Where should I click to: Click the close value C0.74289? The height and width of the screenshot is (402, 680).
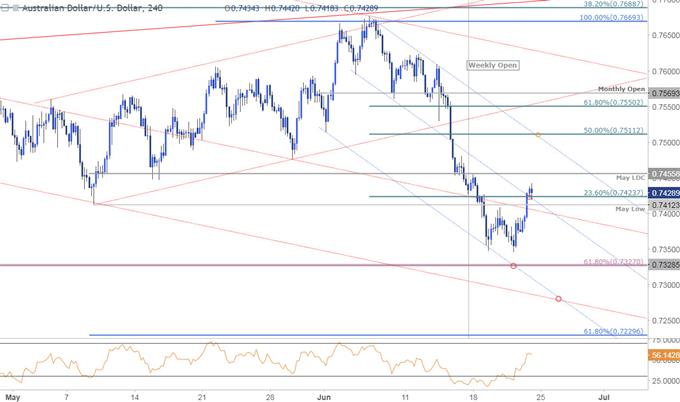click(360, 8)
